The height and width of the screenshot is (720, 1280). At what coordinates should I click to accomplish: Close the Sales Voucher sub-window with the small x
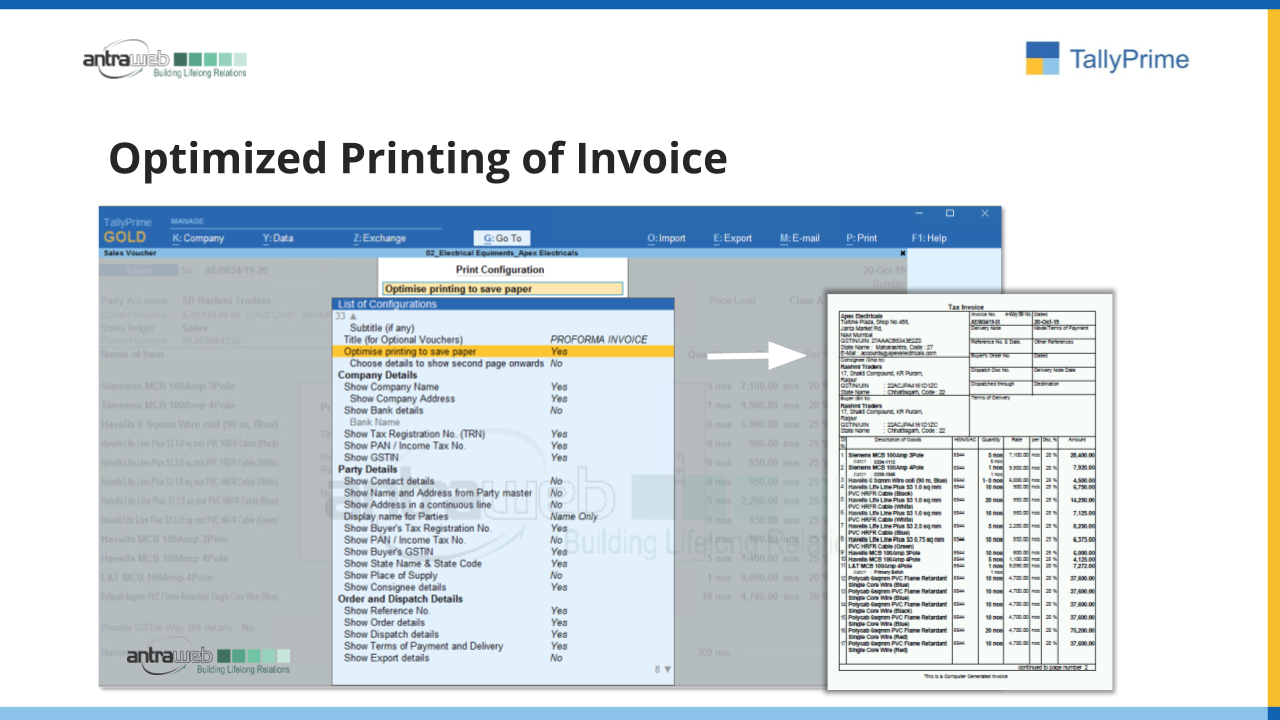pyautogui.click(x=903, y=253)
